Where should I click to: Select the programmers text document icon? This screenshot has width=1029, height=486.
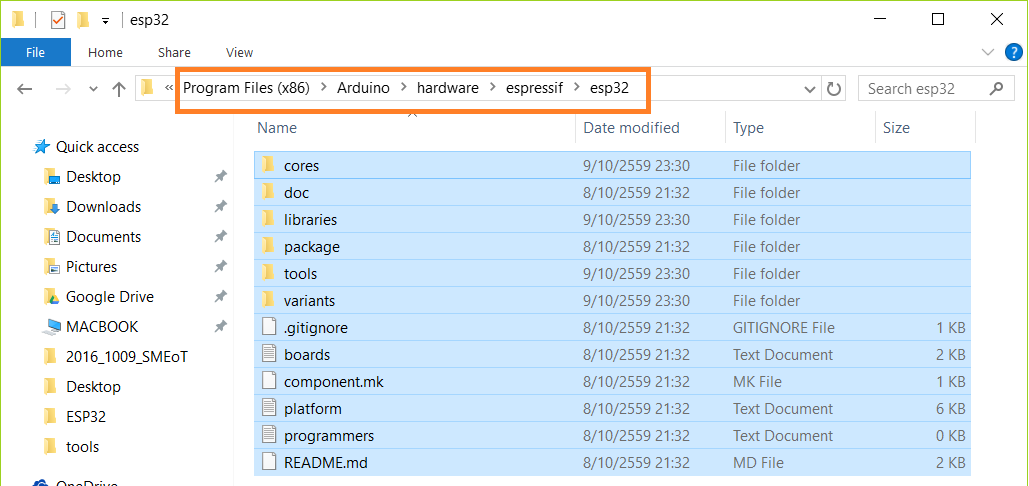click(x=268, y=435)
